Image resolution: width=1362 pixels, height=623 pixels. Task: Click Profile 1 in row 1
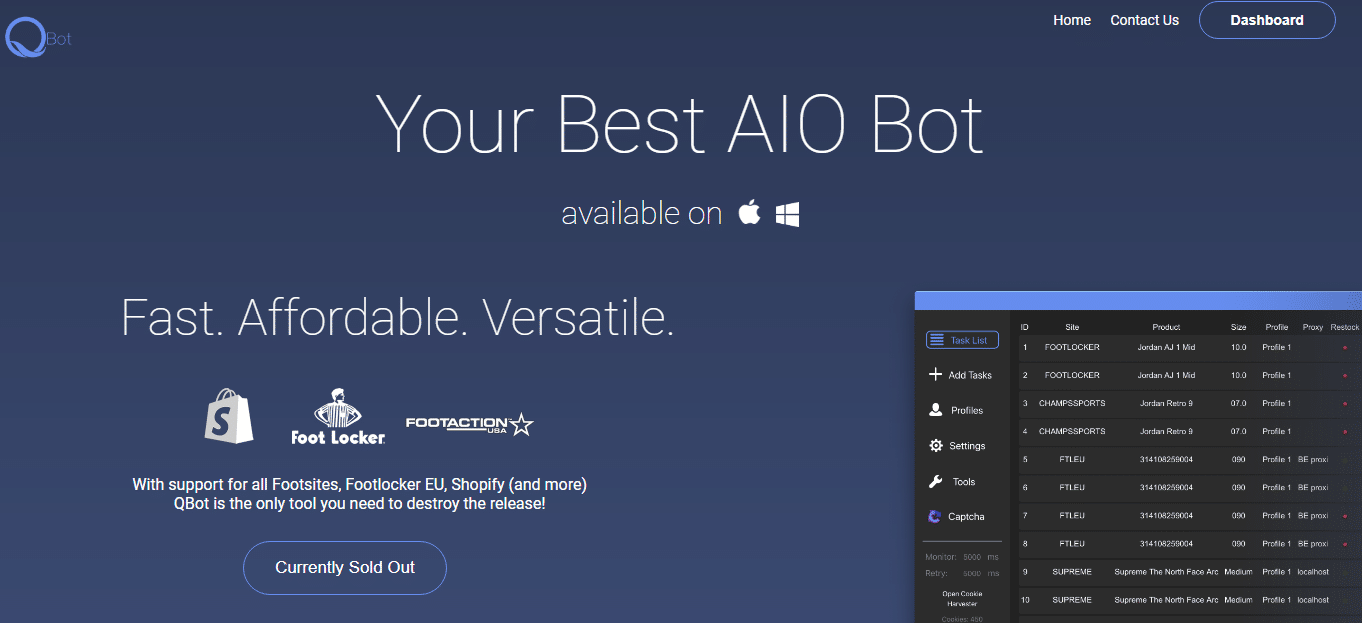(1277, 348)
